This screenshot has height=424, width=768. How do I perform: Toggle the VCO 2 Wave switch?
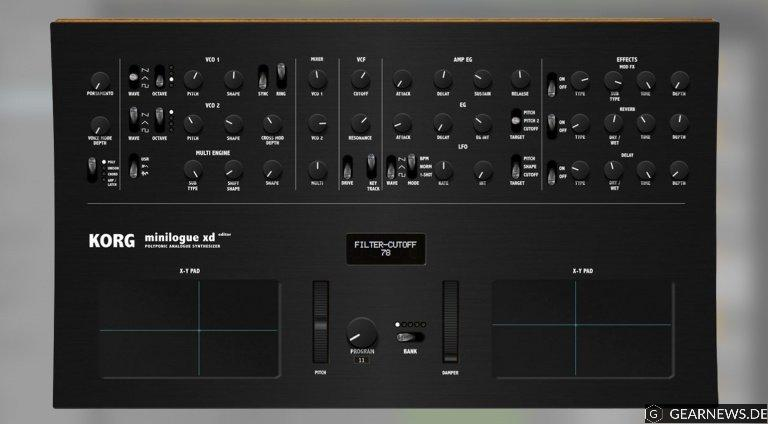pos(133,120)
